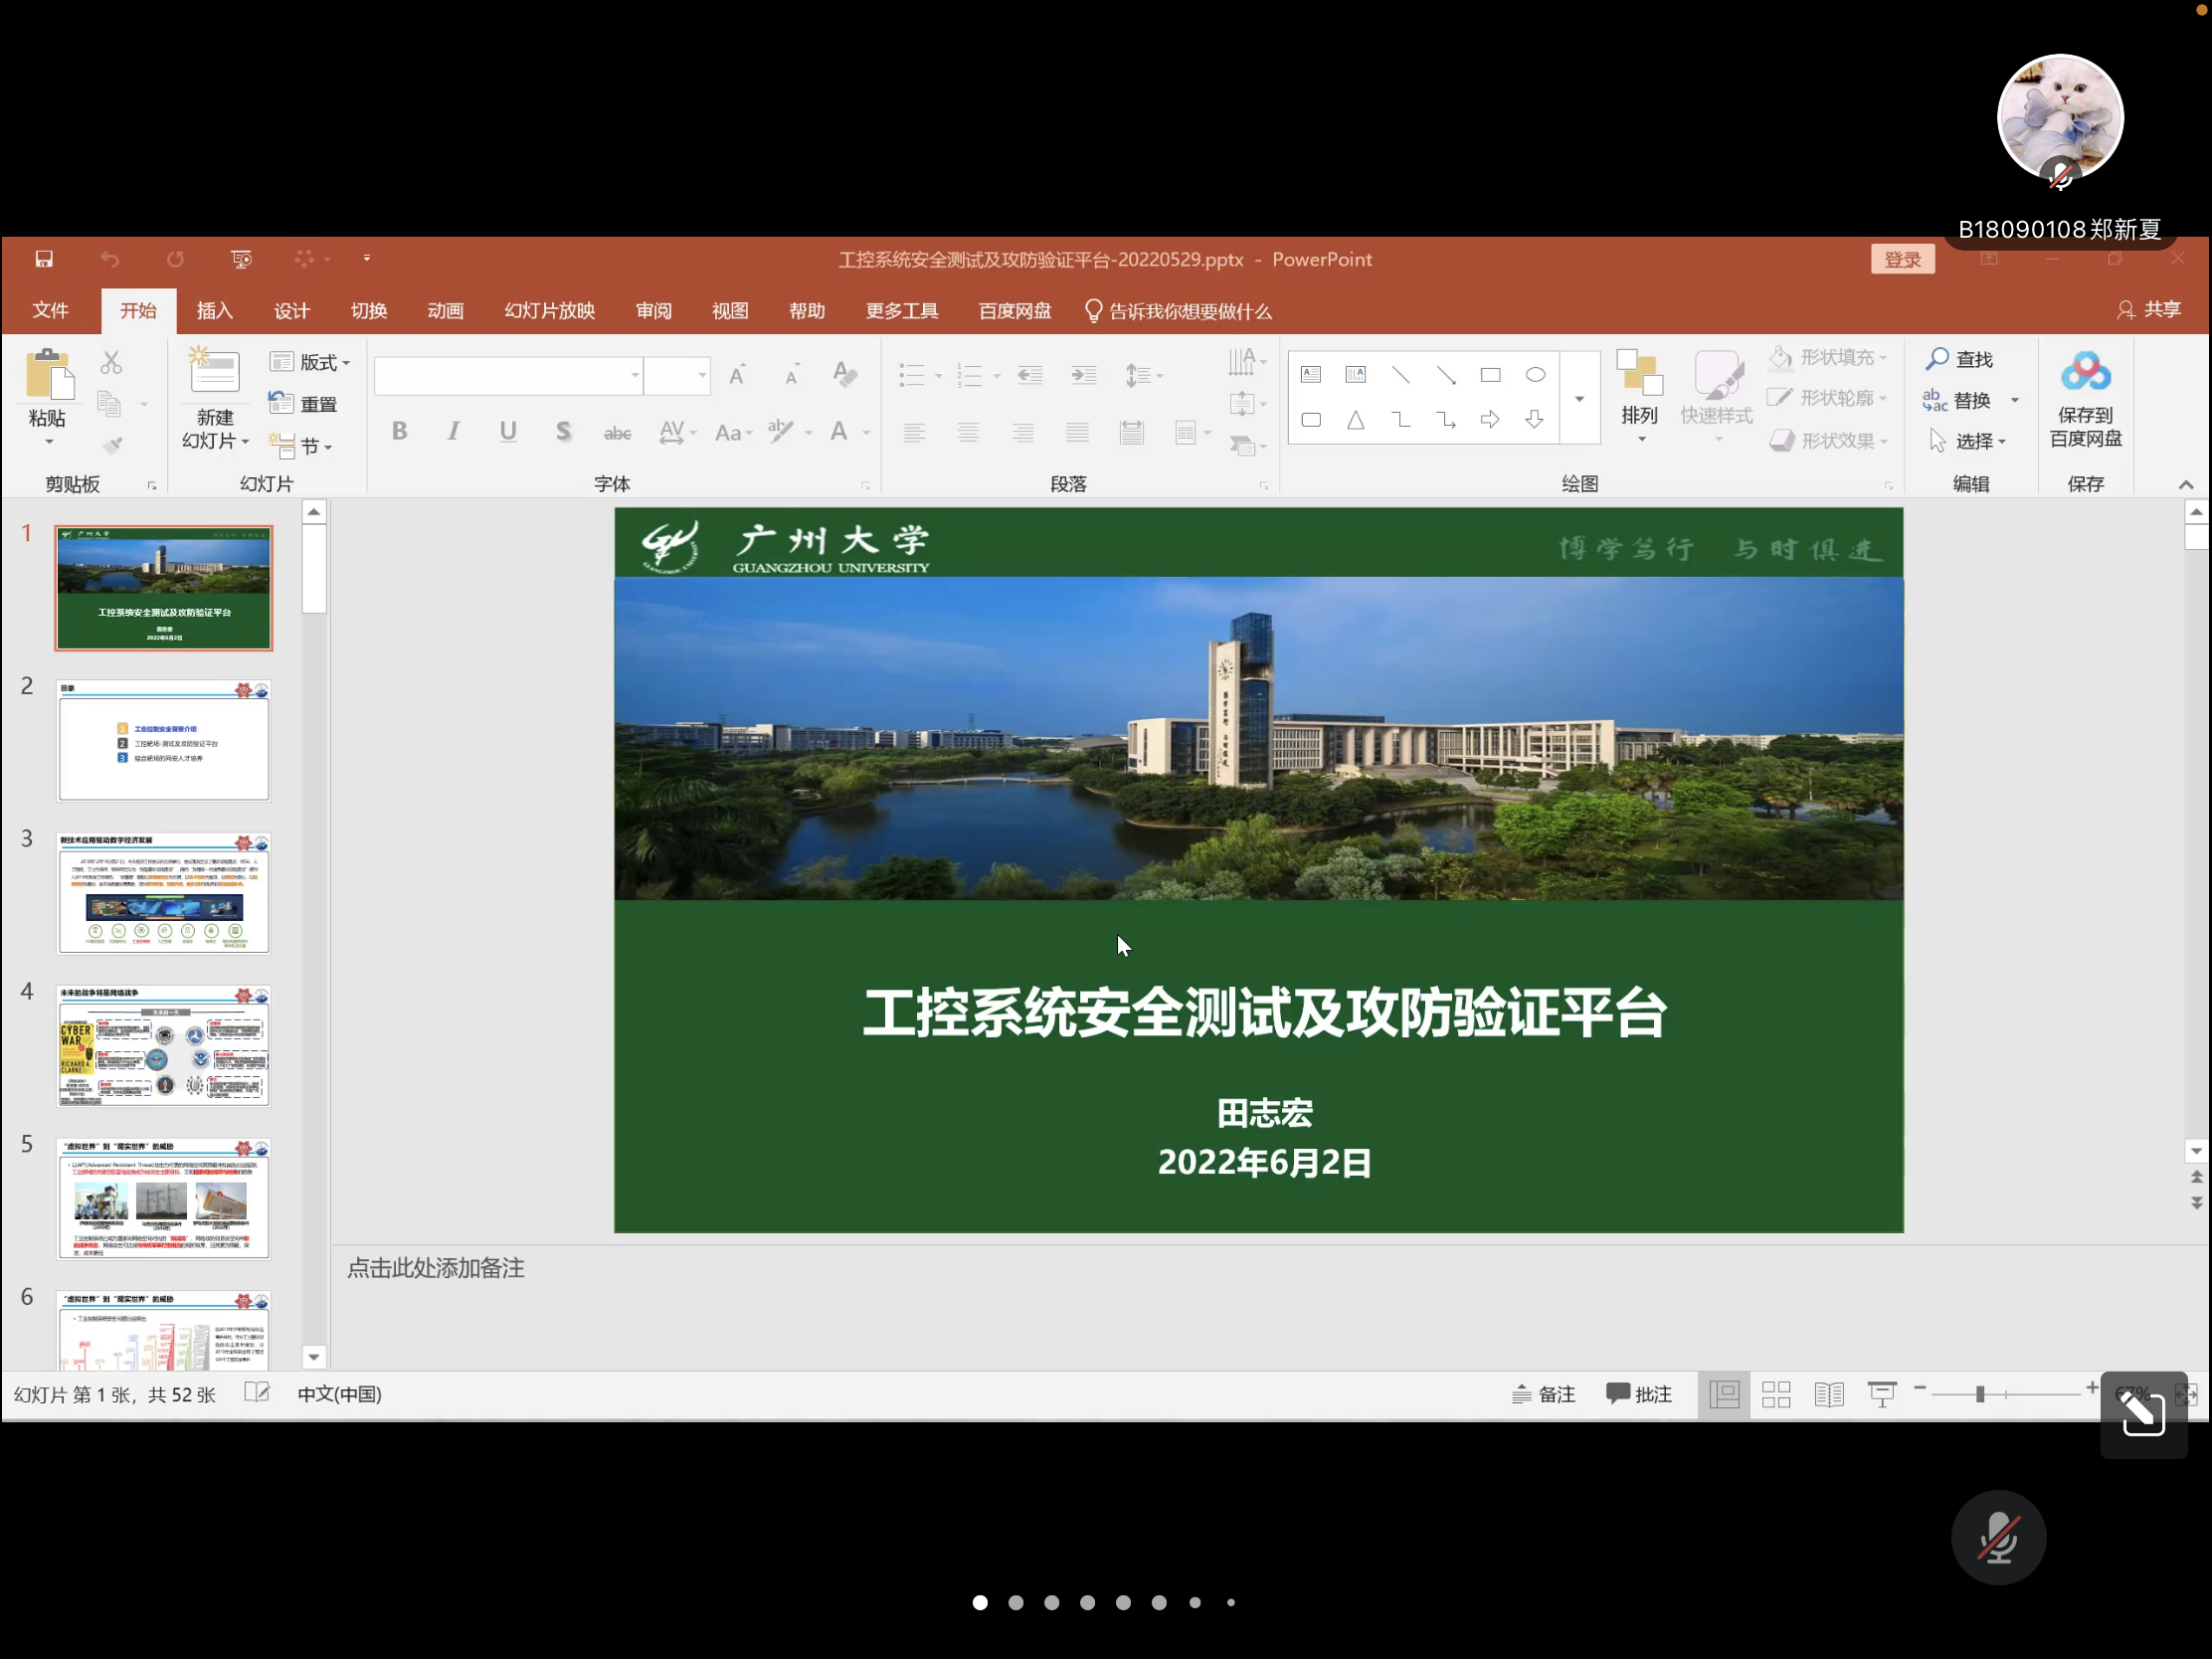2212x1659 pixels.
Task: Click the Login 登录 button
Action: click(x=1902, y=260)
